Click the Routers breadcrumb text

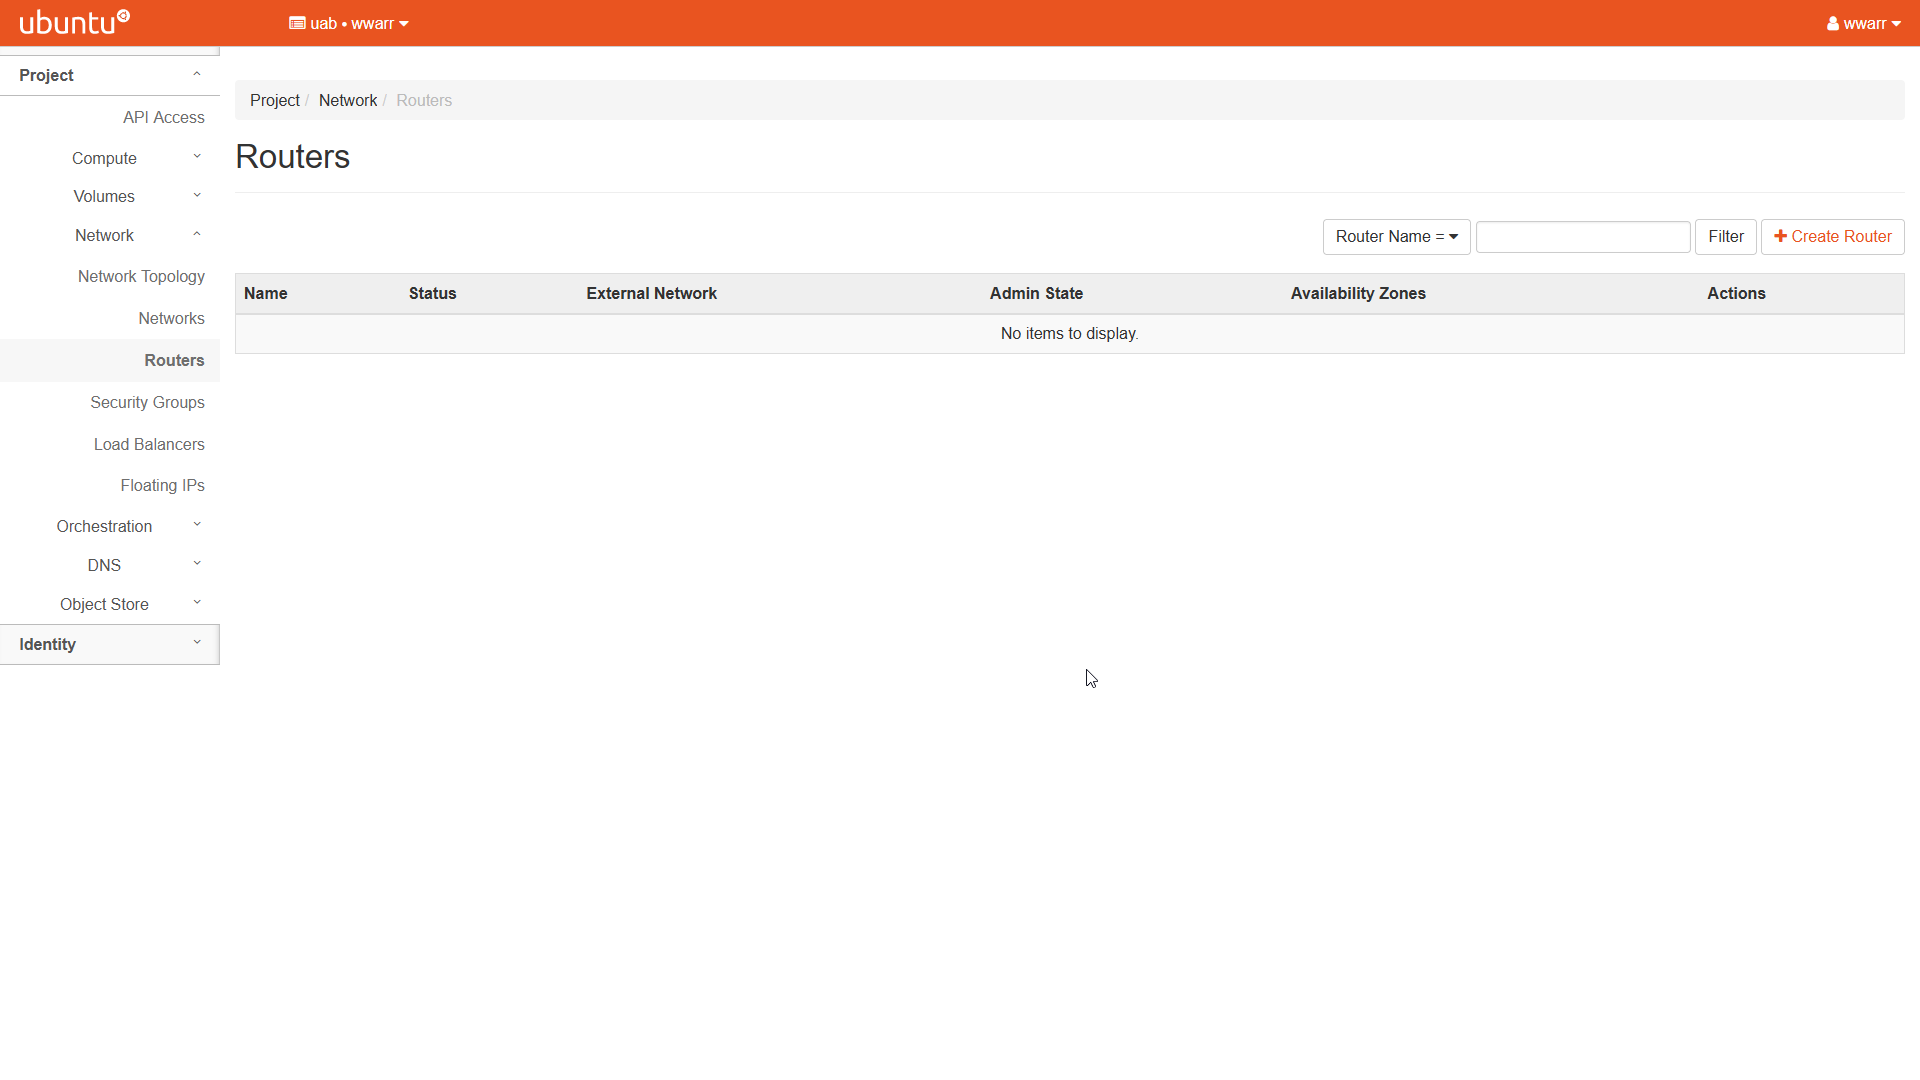click(x=424, y=100)
